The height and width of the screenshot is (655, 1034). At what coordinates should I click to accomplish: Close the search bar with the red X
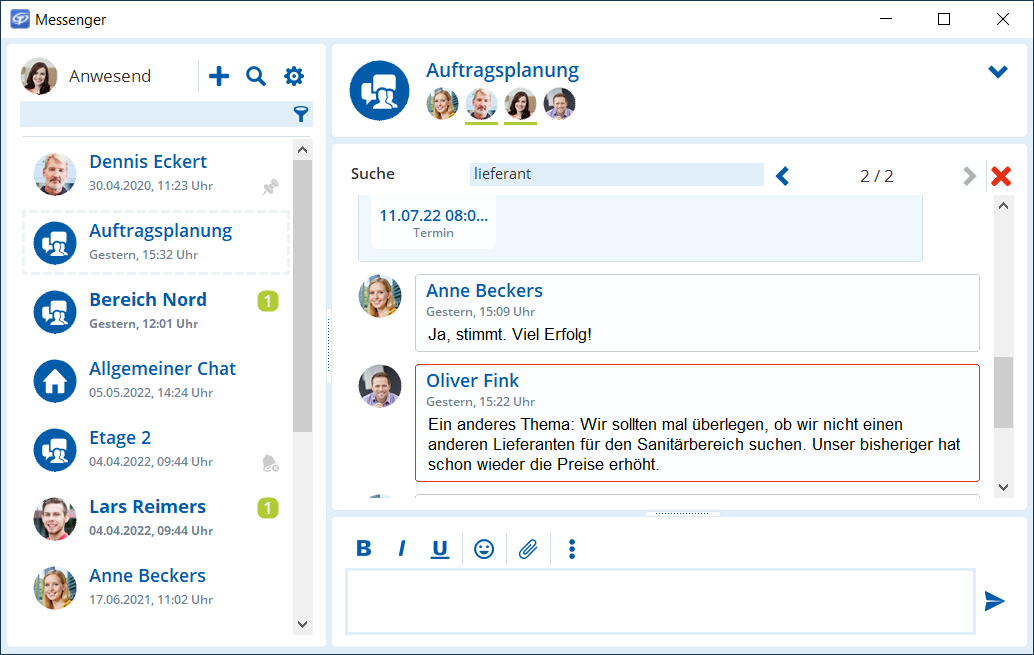(x=1000, y=176)
